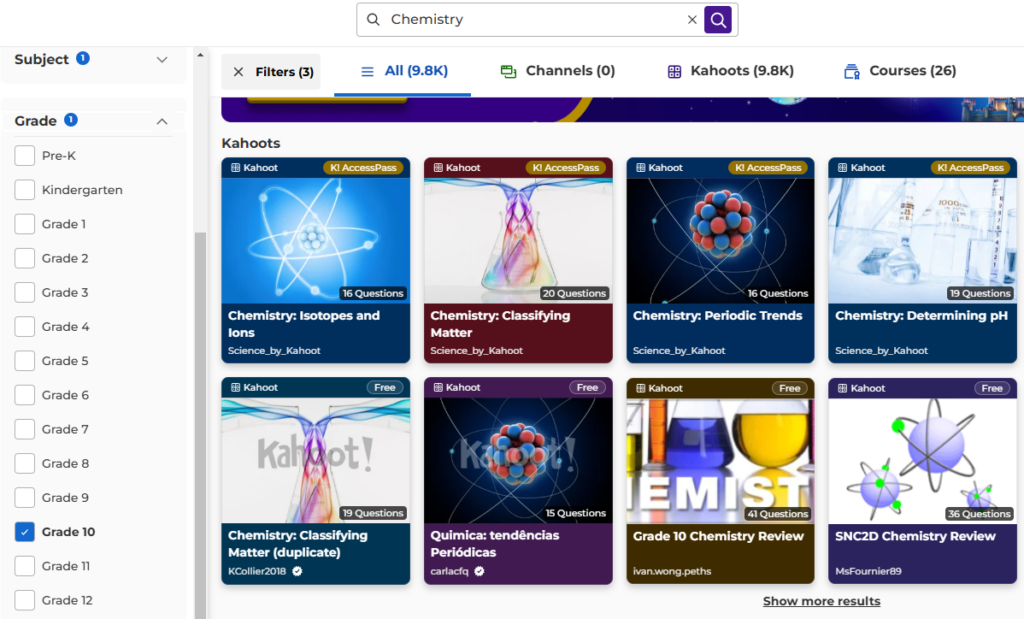Viewport: 1024px width, 619px height.
Task: Click the Courses tab icon
Action: click(x=852, y=71)
